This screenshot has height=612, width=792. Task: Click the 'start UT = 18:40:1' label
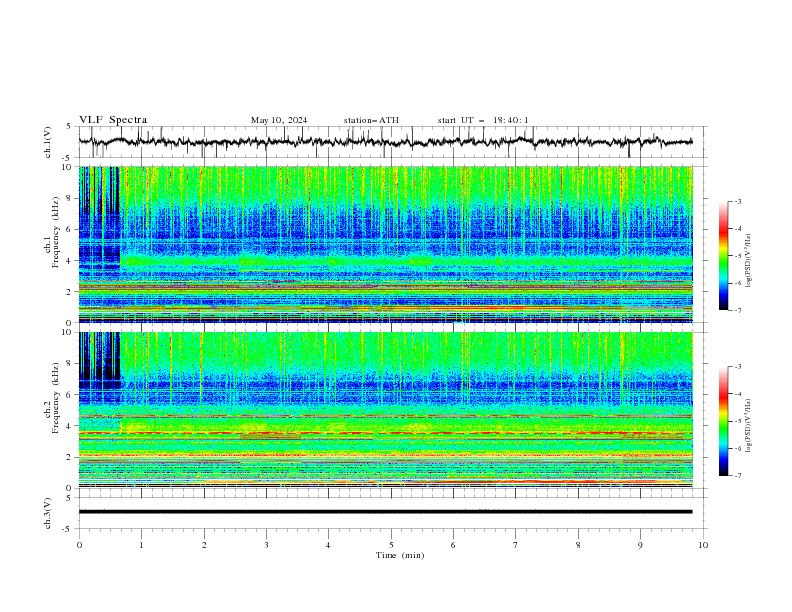(483, 120)
